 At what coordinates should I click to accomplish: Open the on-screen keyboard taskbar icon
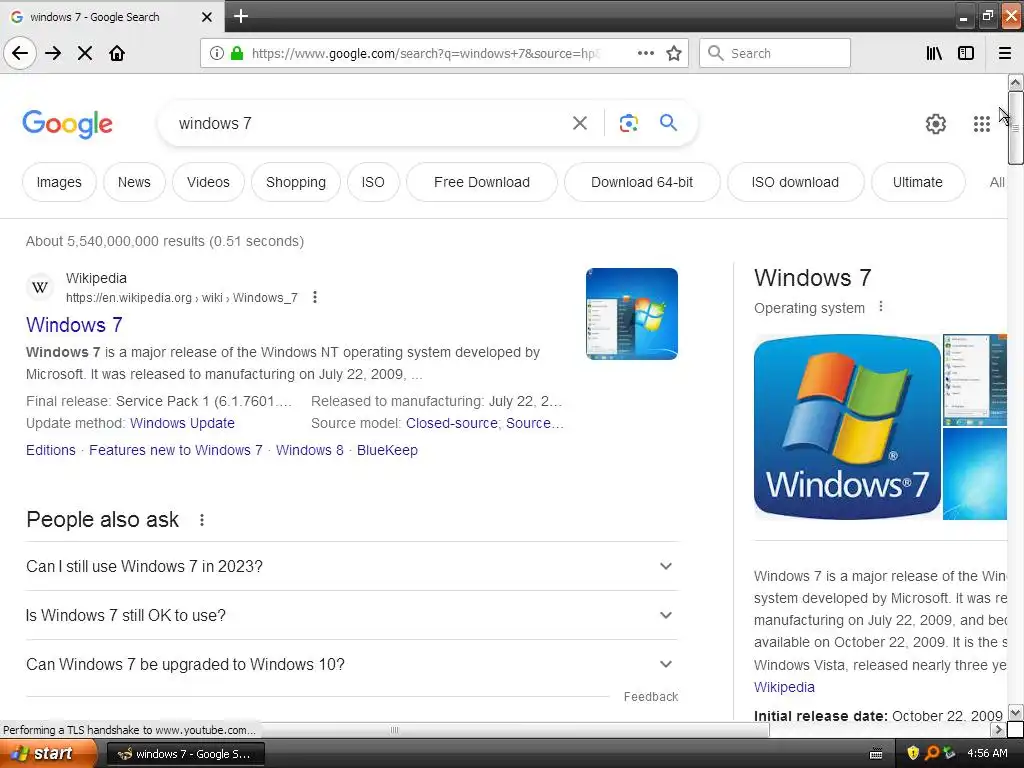[876, 754]
